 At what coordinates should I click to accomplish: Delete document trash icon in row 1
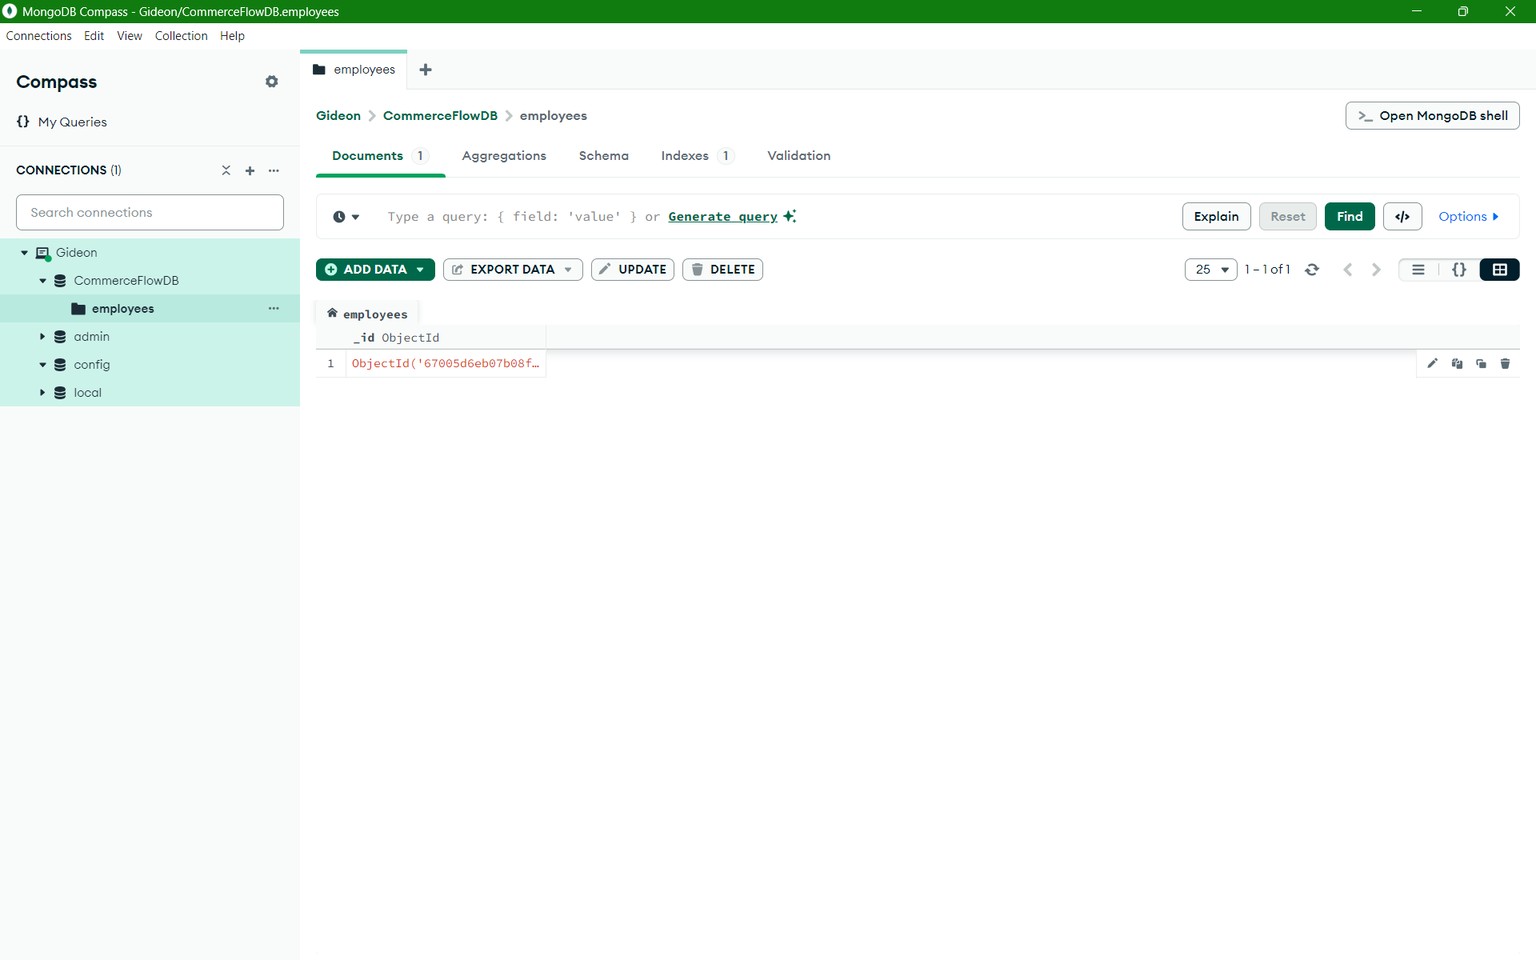tap(1505, 364)
